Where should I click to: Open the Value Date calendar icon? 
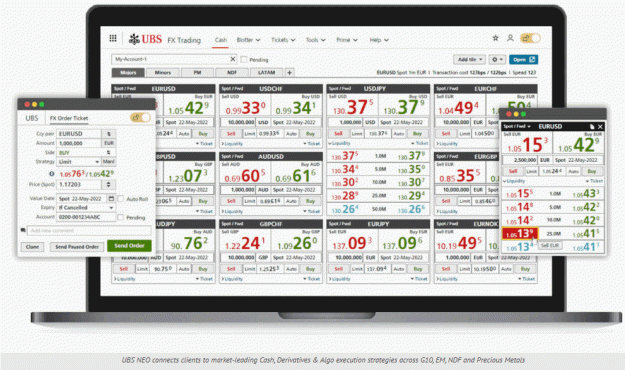click(x=111, y=199)
